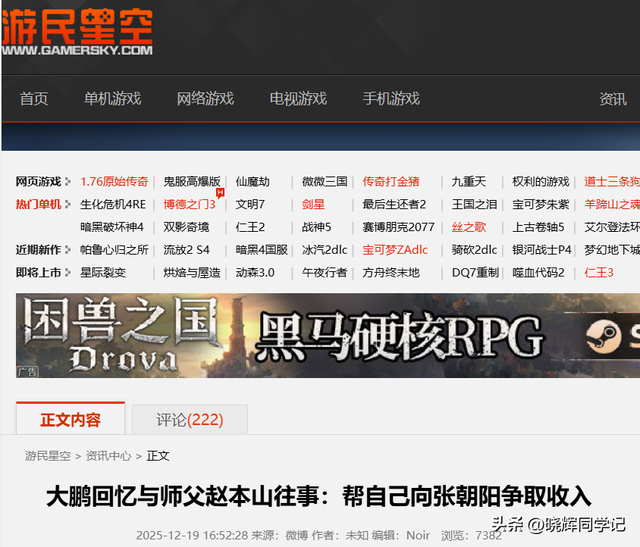Click the arrow icon next to 热门单机

coord(68,205)
